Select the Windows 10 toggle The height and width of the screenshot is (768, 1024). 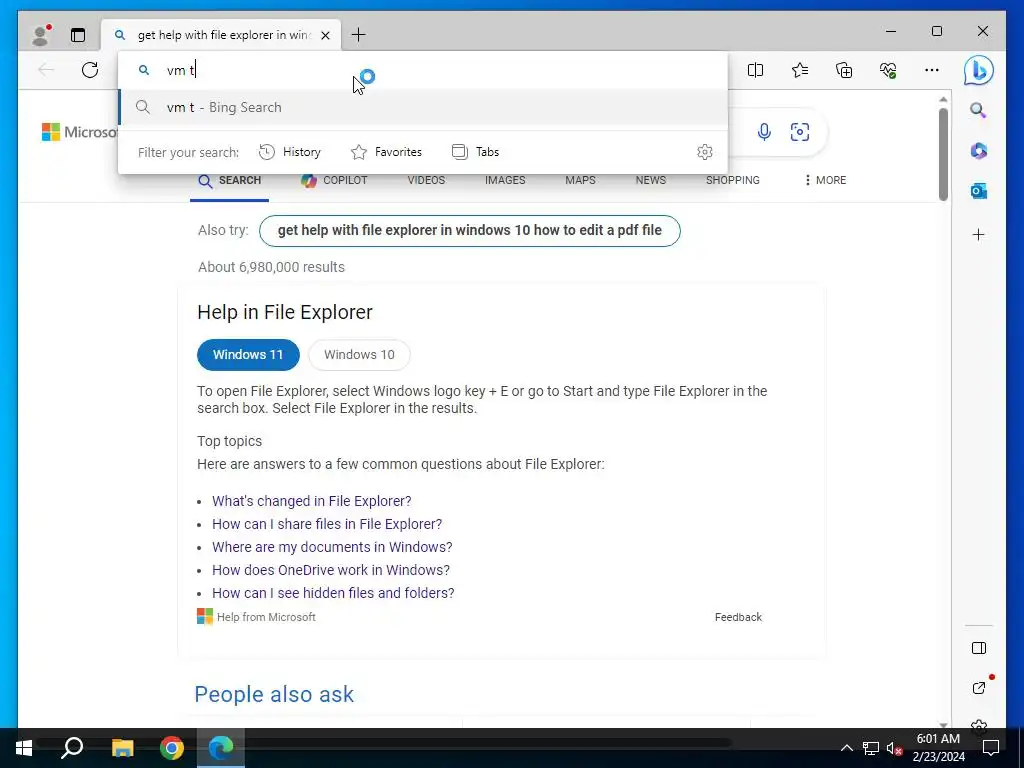(x=359, y=355)
